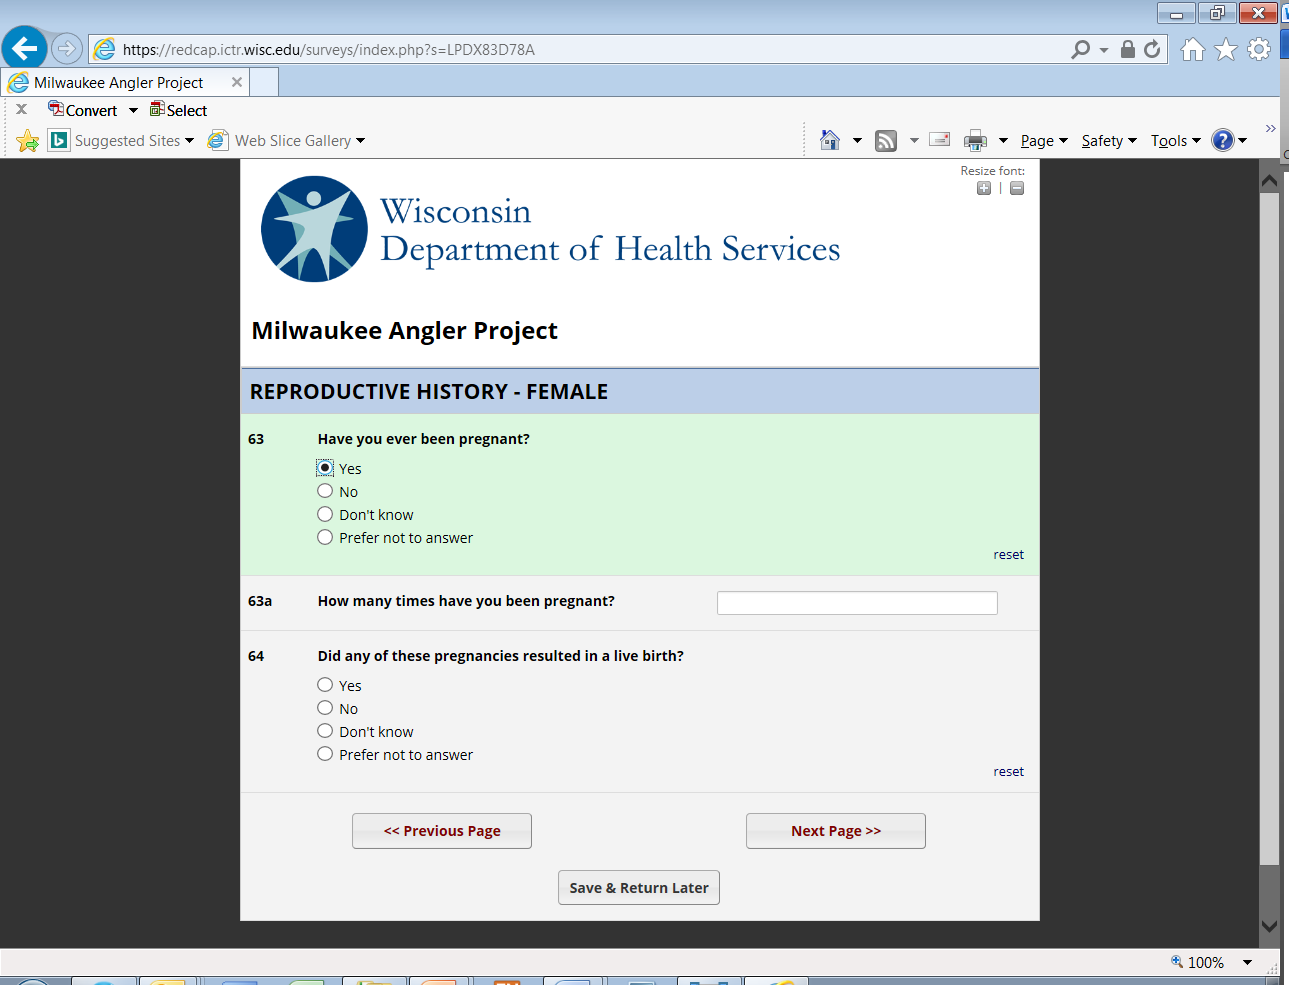Click the Select toolbar button
The width and height of the screenshot is (1289, 985).
point(178,110)
